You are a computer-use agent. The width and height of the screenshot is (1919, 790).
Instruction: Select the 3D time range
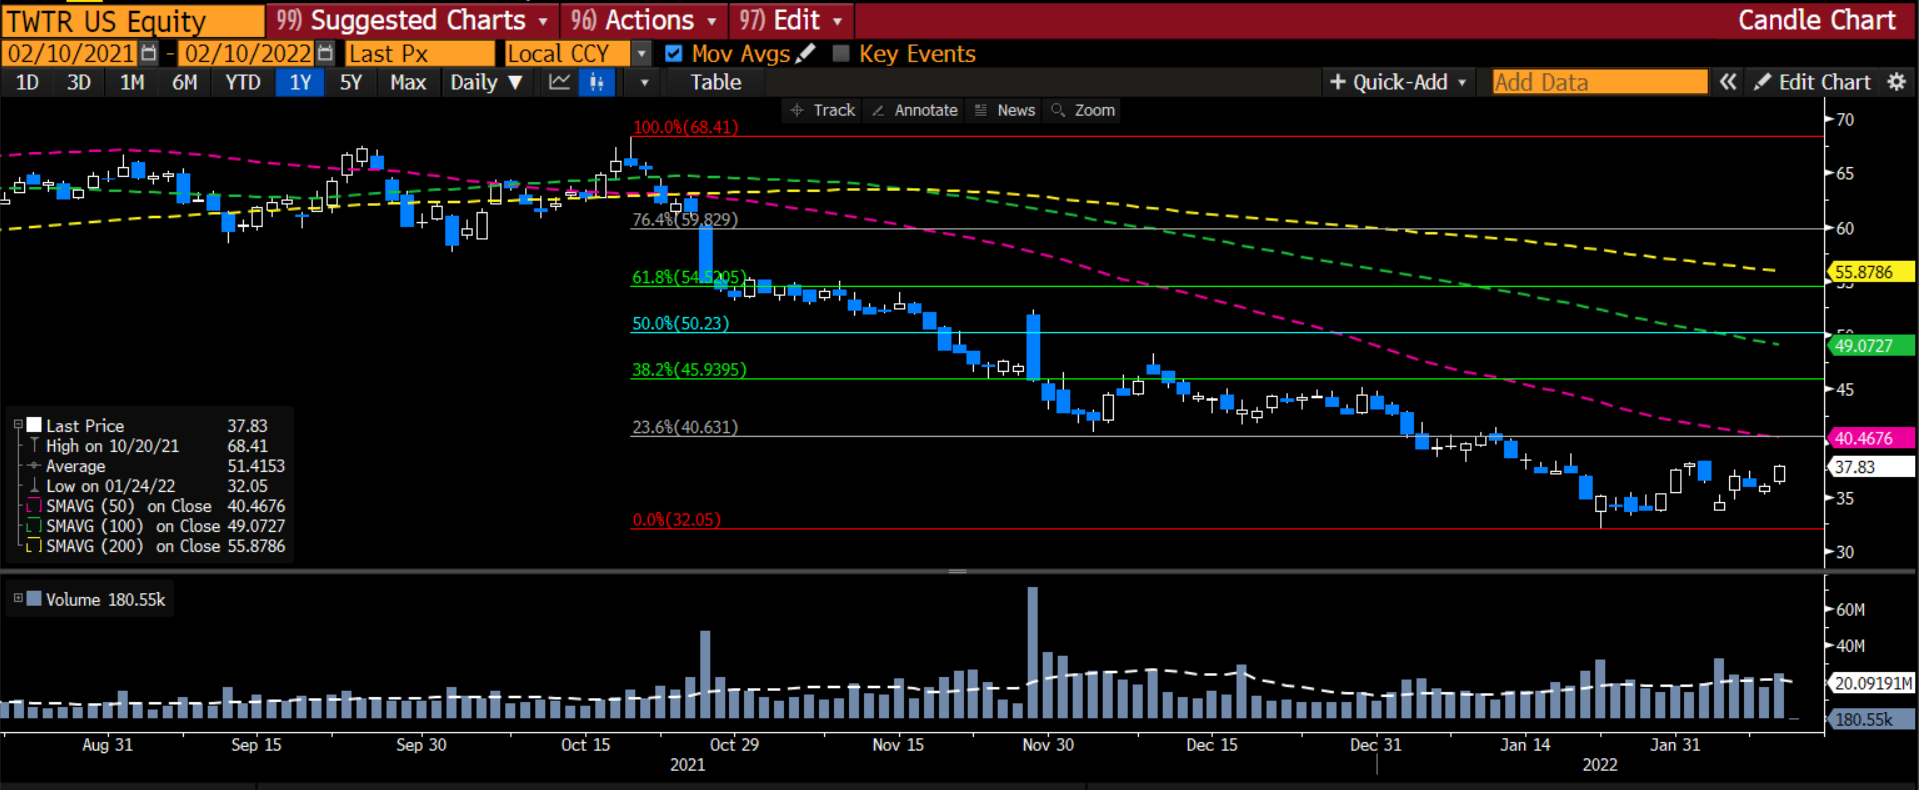[79, 82]
